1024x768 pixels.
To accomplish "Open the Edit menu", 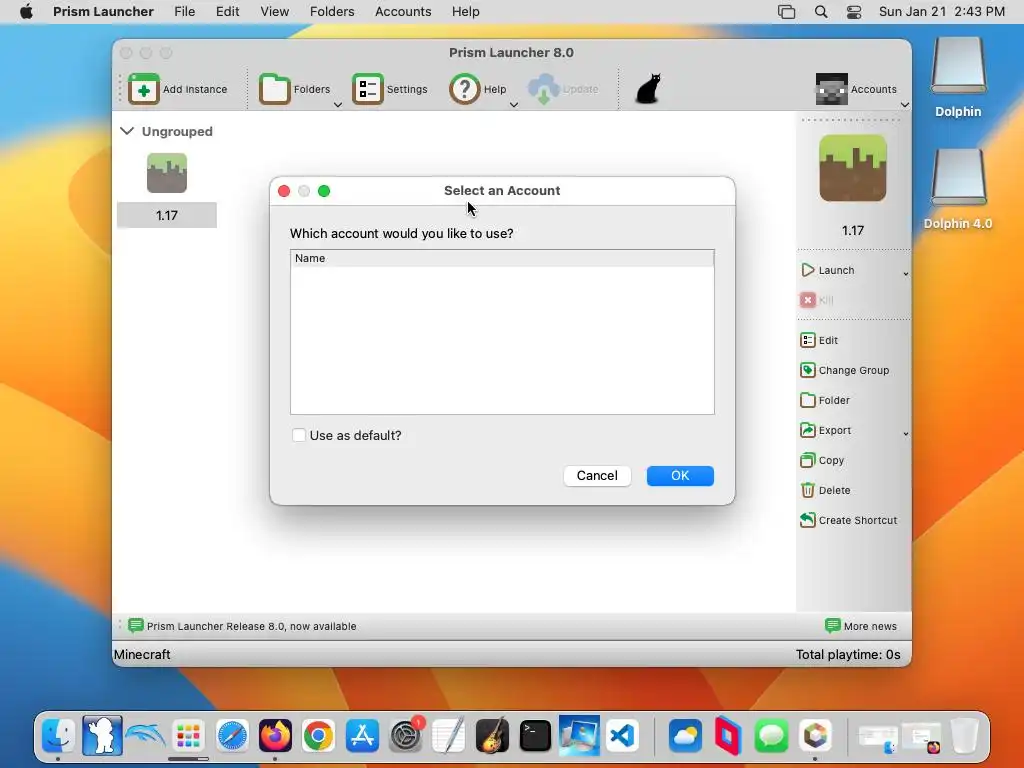I will pos(227,12).
